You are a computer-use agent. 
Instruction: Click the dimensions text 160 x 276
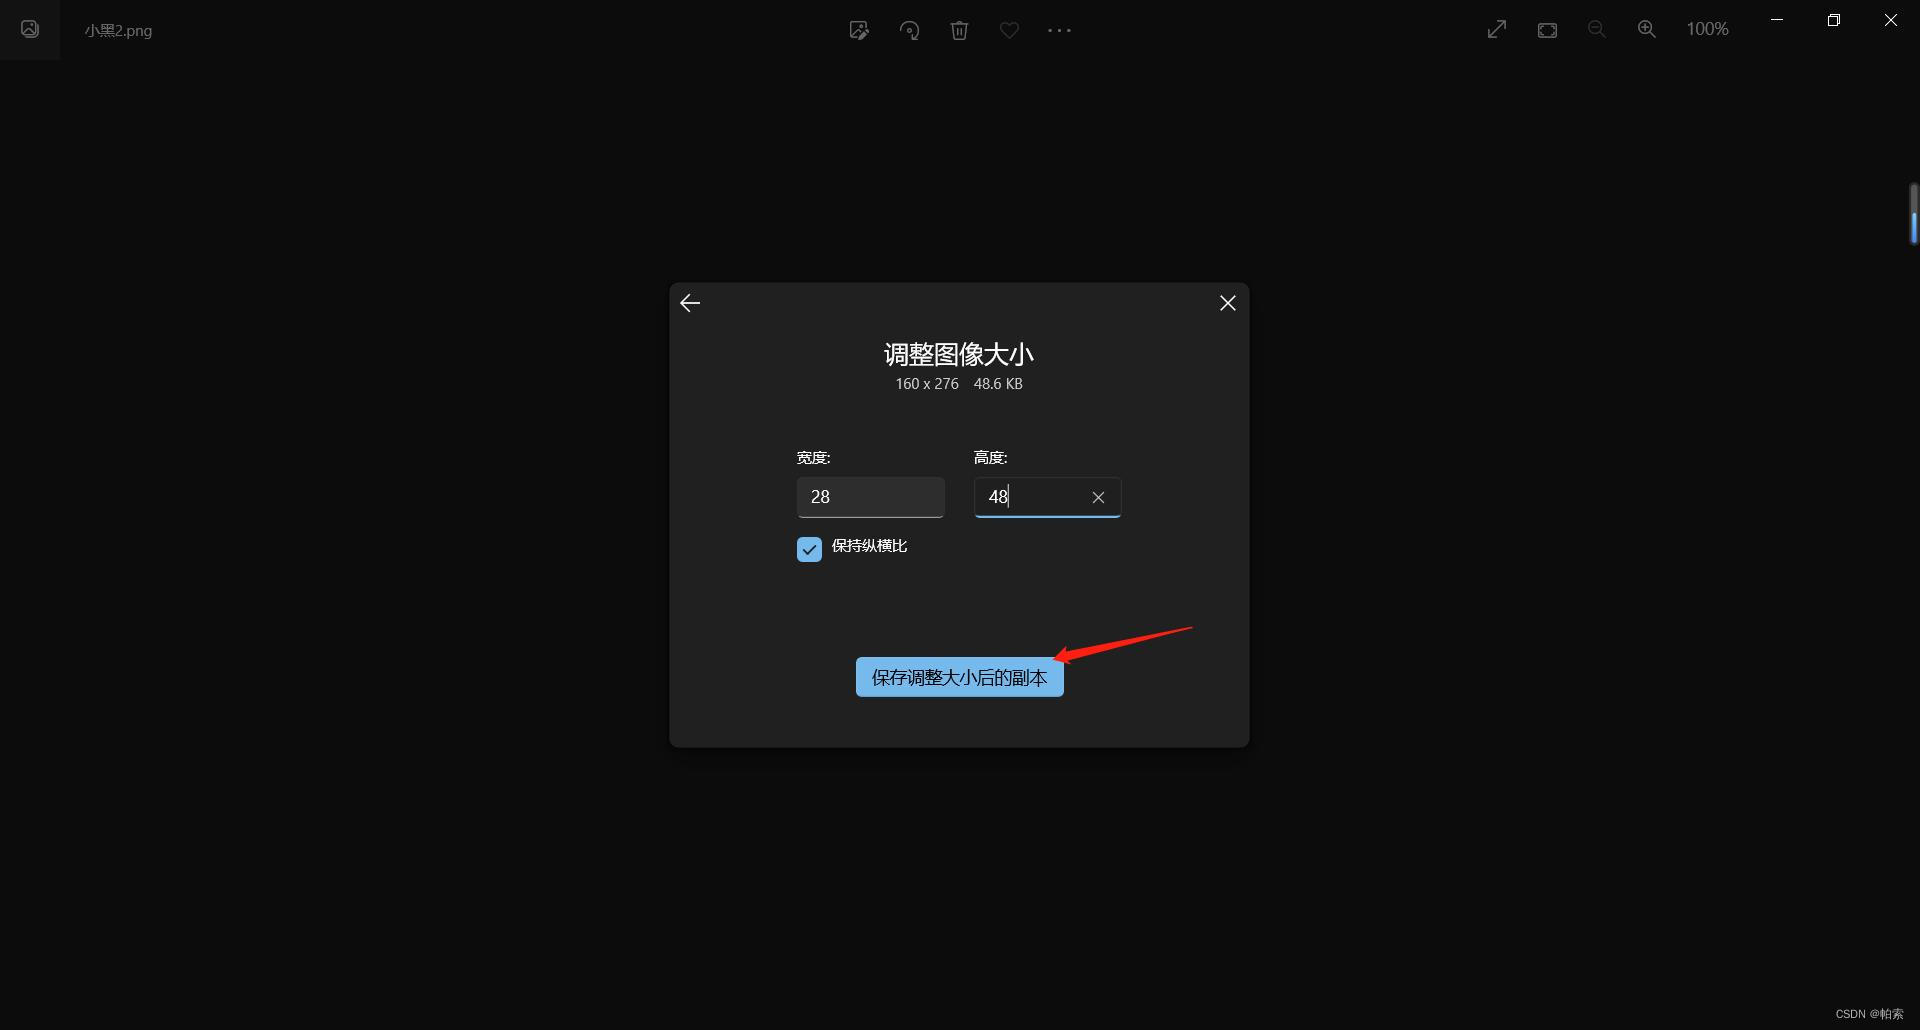click(x=927, y=384)
